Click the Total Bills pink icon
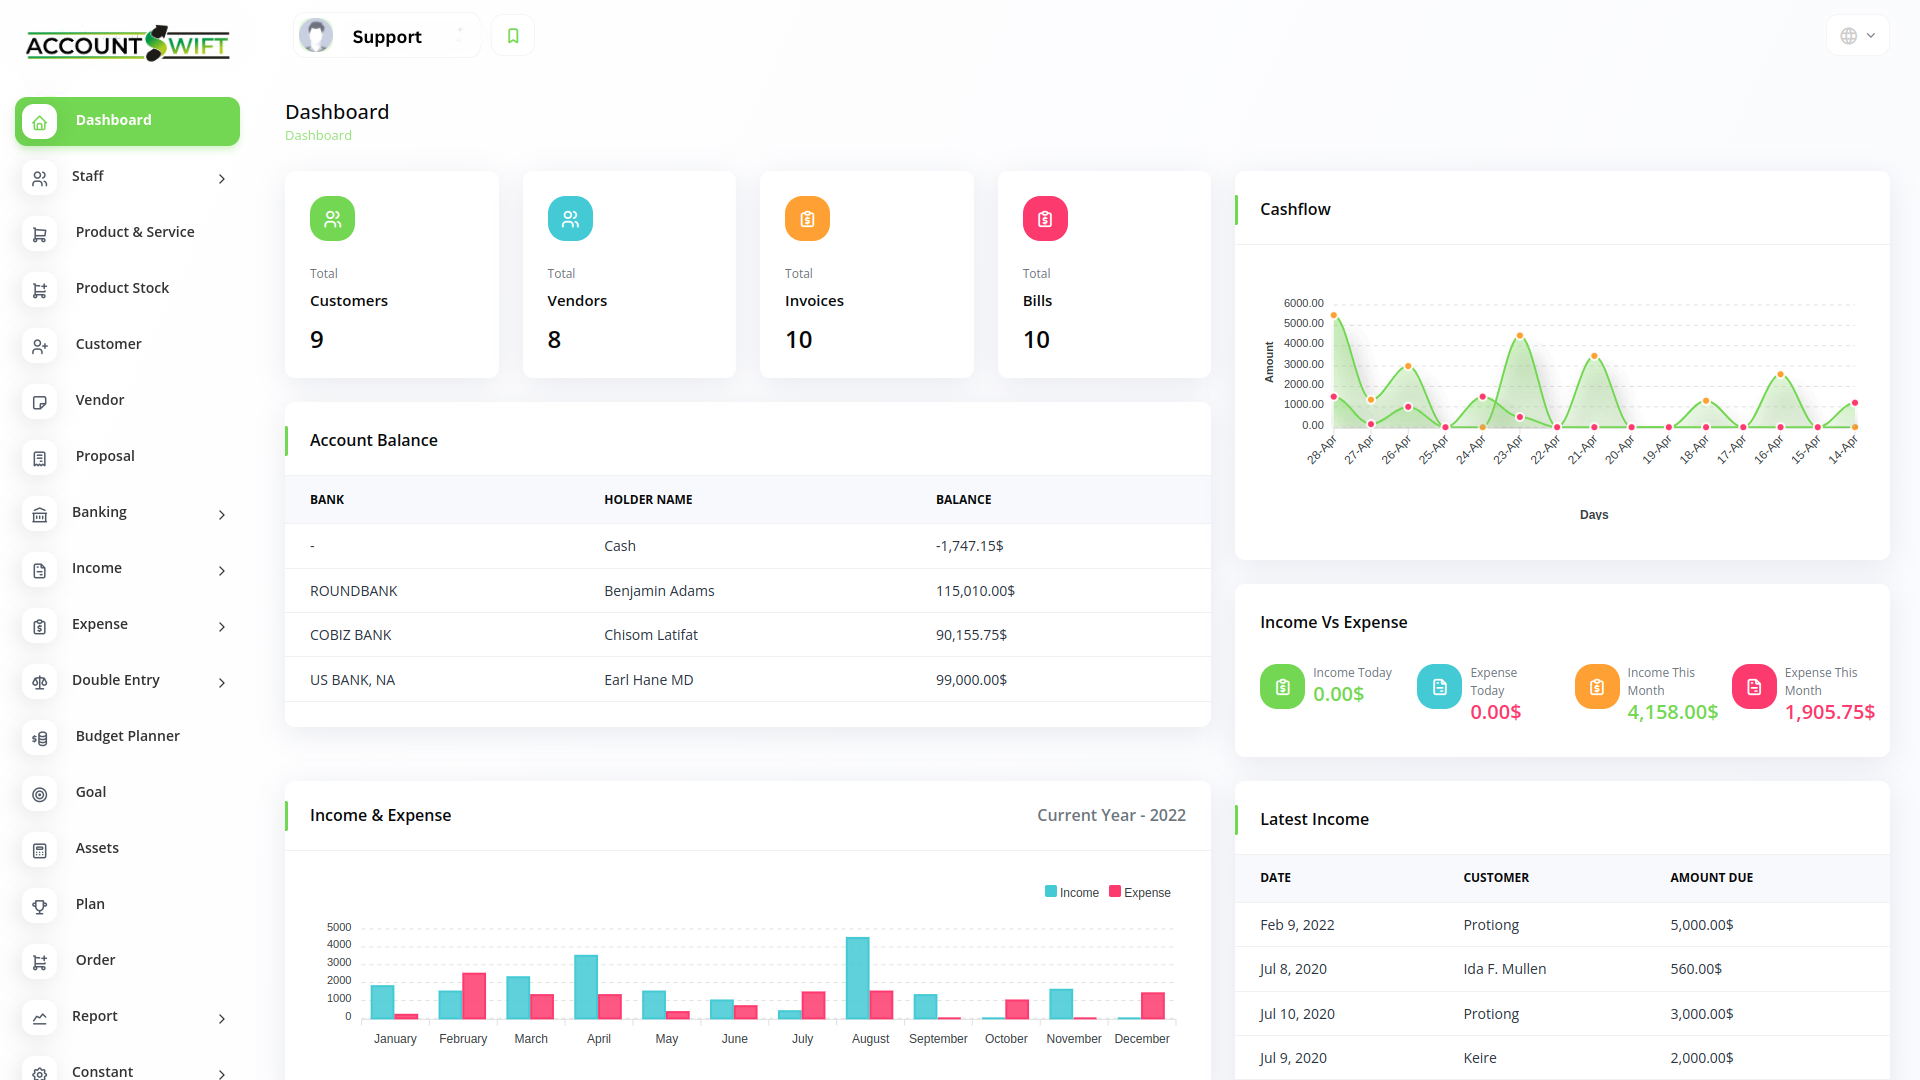This screenshot has height=1080, width=1920. [x=1045, y=219]
